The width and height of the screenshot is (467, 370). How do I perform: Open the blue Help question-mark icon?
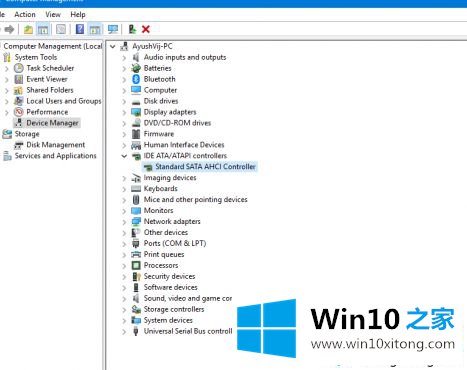pos(80,29)
